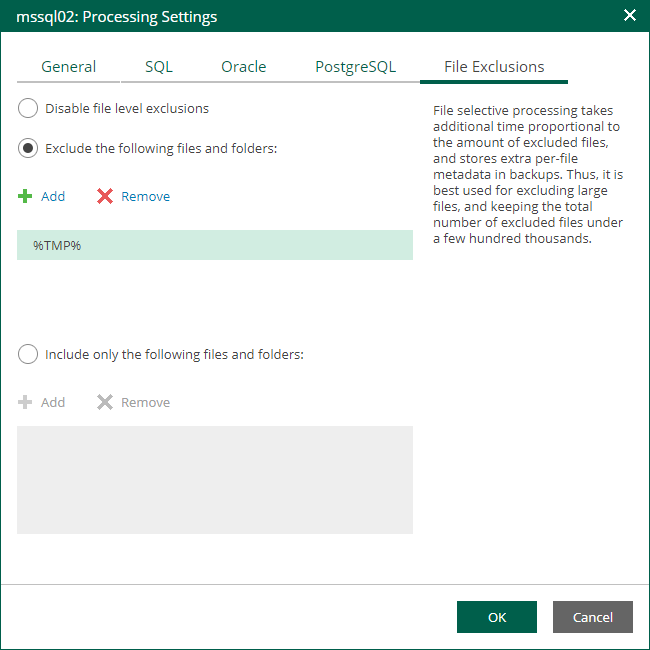This screenshot has height=650, width=650.
Task: Switch to the General tab
Action: click(68, 67)
